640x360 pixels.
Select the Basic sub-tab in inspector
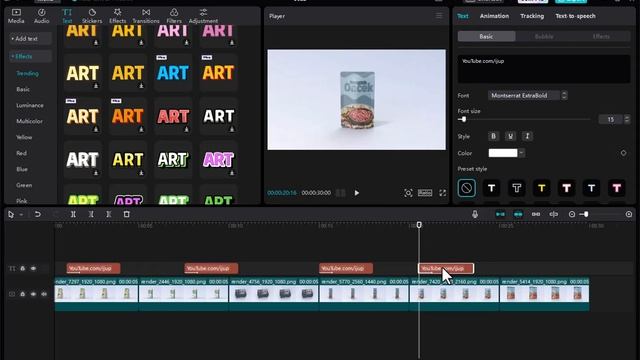click(x=487, y=36)
